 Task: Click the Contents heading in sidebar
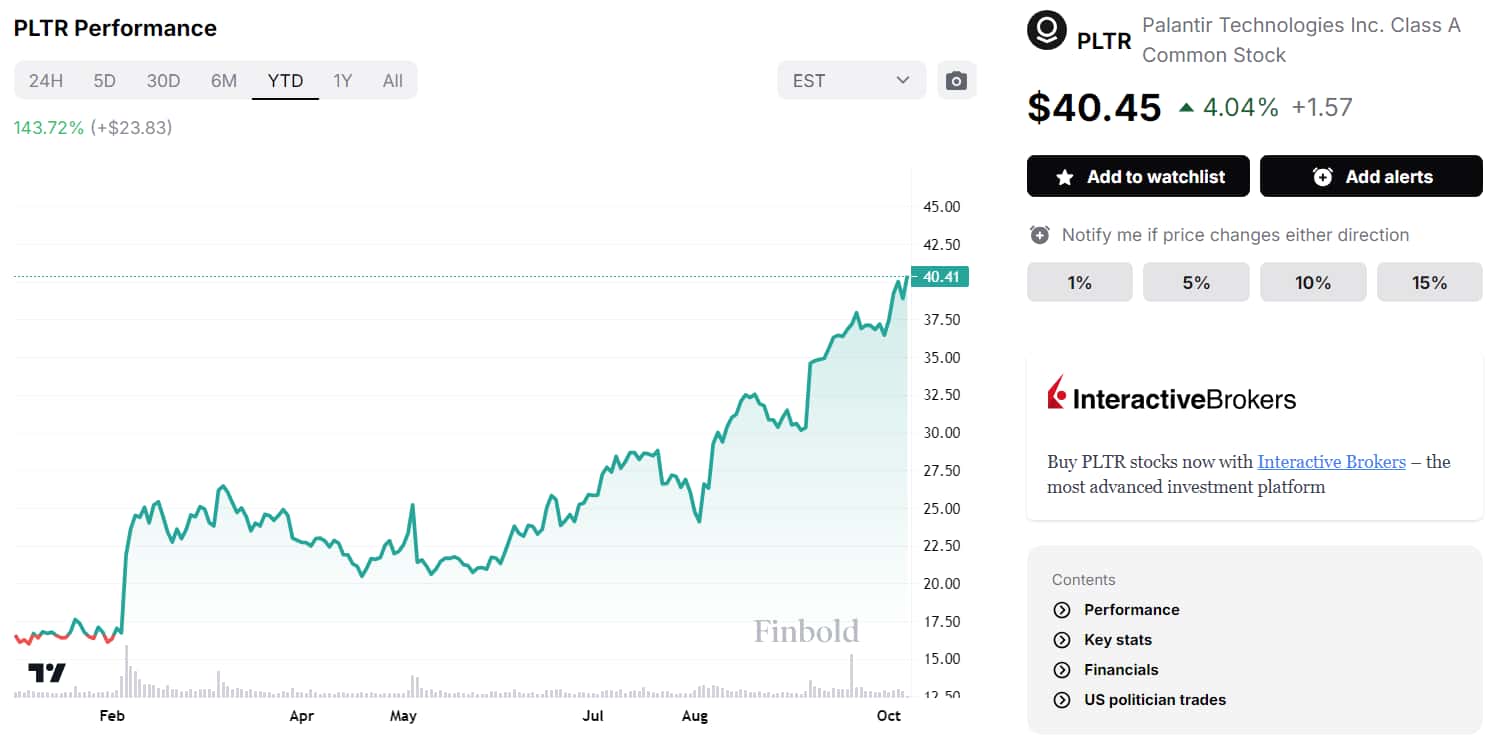[x=1083, y=580]
